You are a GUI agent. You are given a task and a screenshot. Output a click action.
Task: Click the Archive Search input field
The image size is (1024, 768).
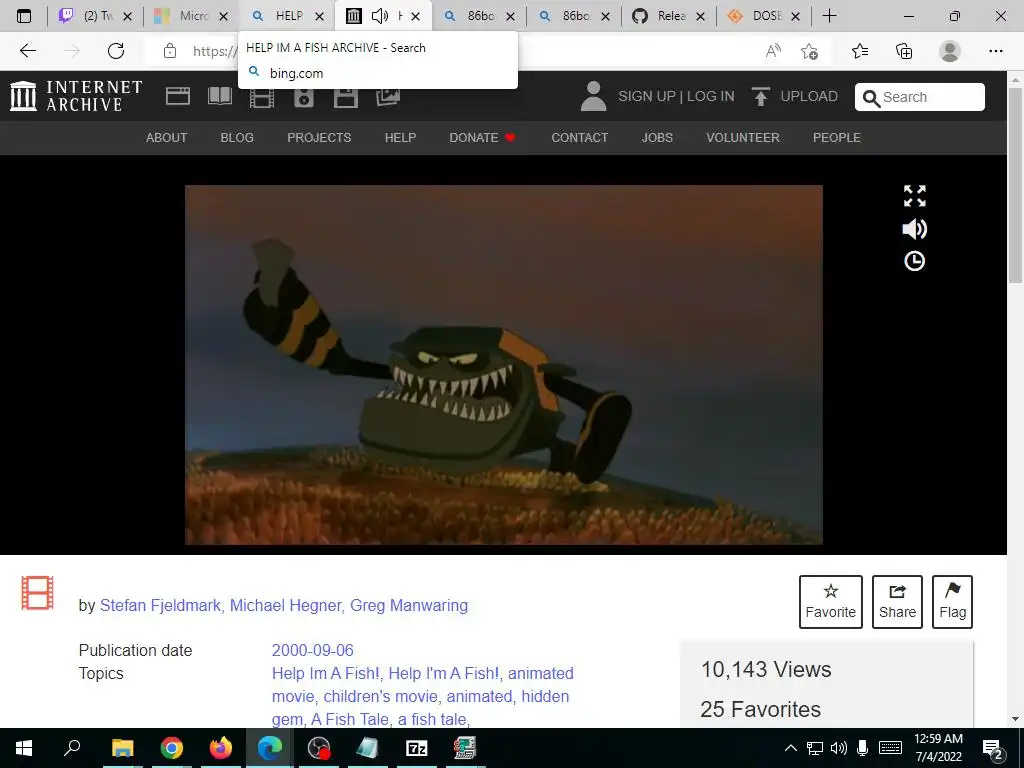920,97
